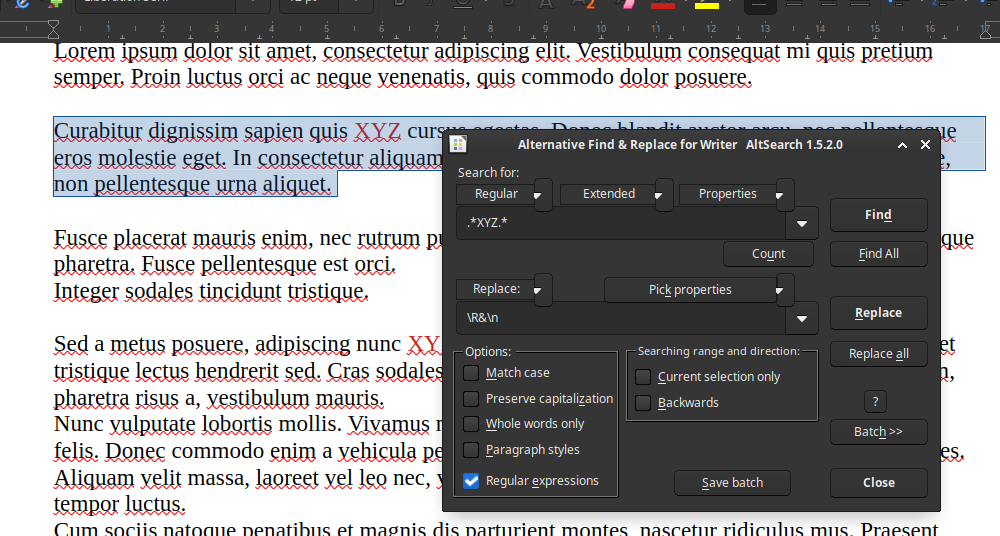Open the Pick properties dropdown

point(785,290)
